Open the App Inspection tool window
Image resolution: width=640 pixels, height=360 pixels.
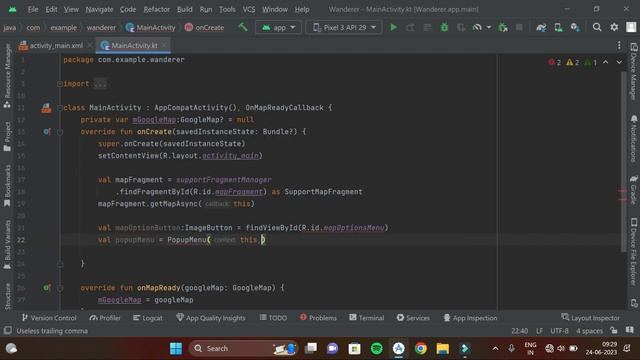470,318
